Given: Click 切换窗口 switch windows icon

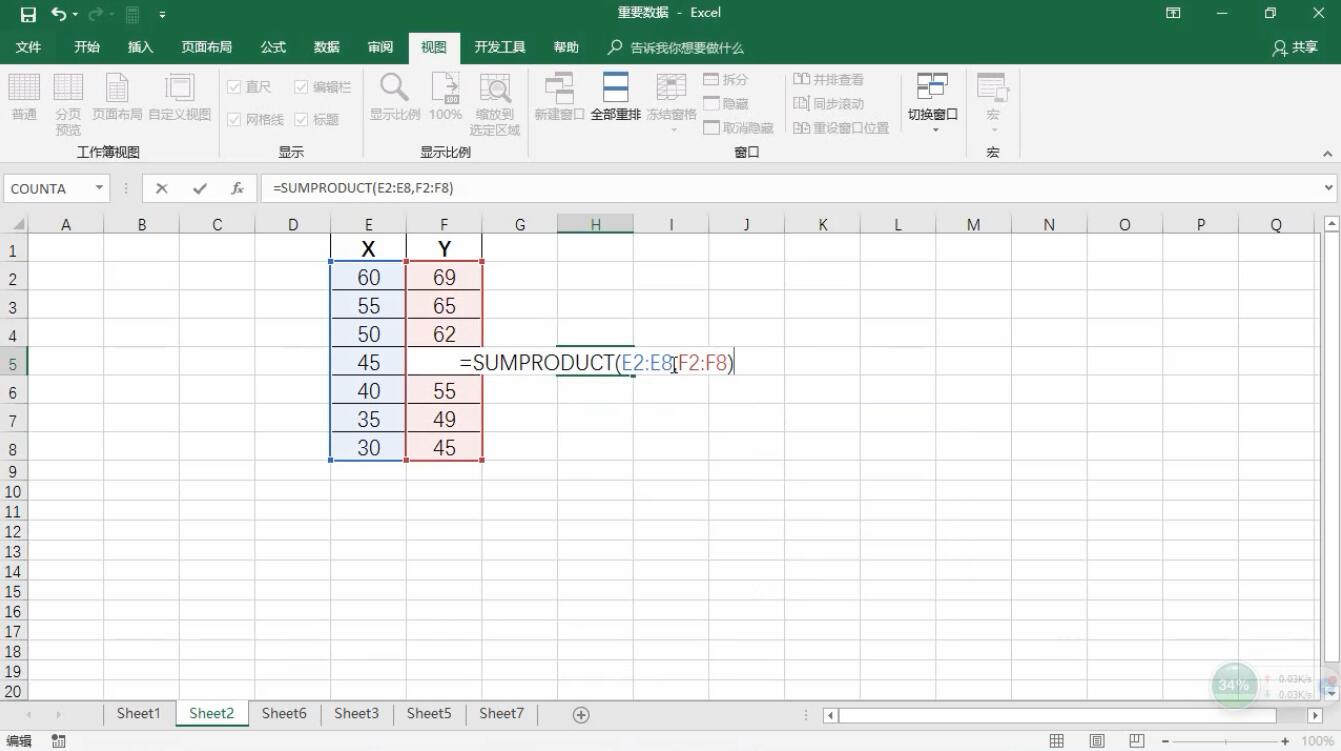Looking at the screenshot, I should pyautogui.click(x=933, y=103).
